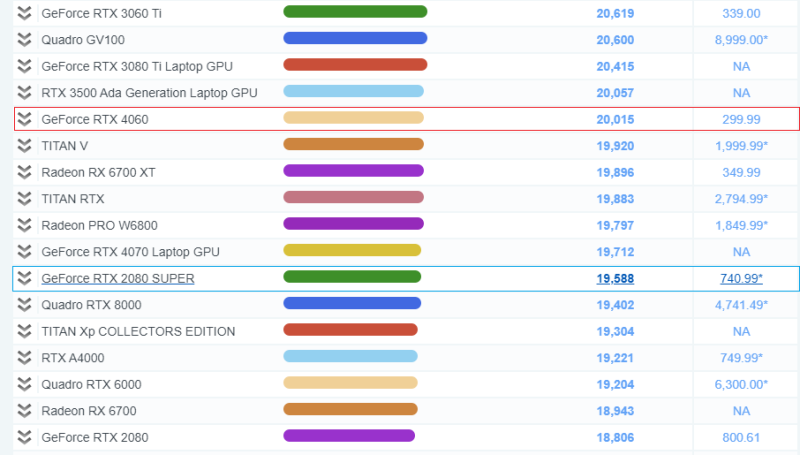The width and height of the screenshot is (800, 455).
Task: Expand GeForce RTX 2080 SUPER row chevron
Action: (x=24, y=279)
